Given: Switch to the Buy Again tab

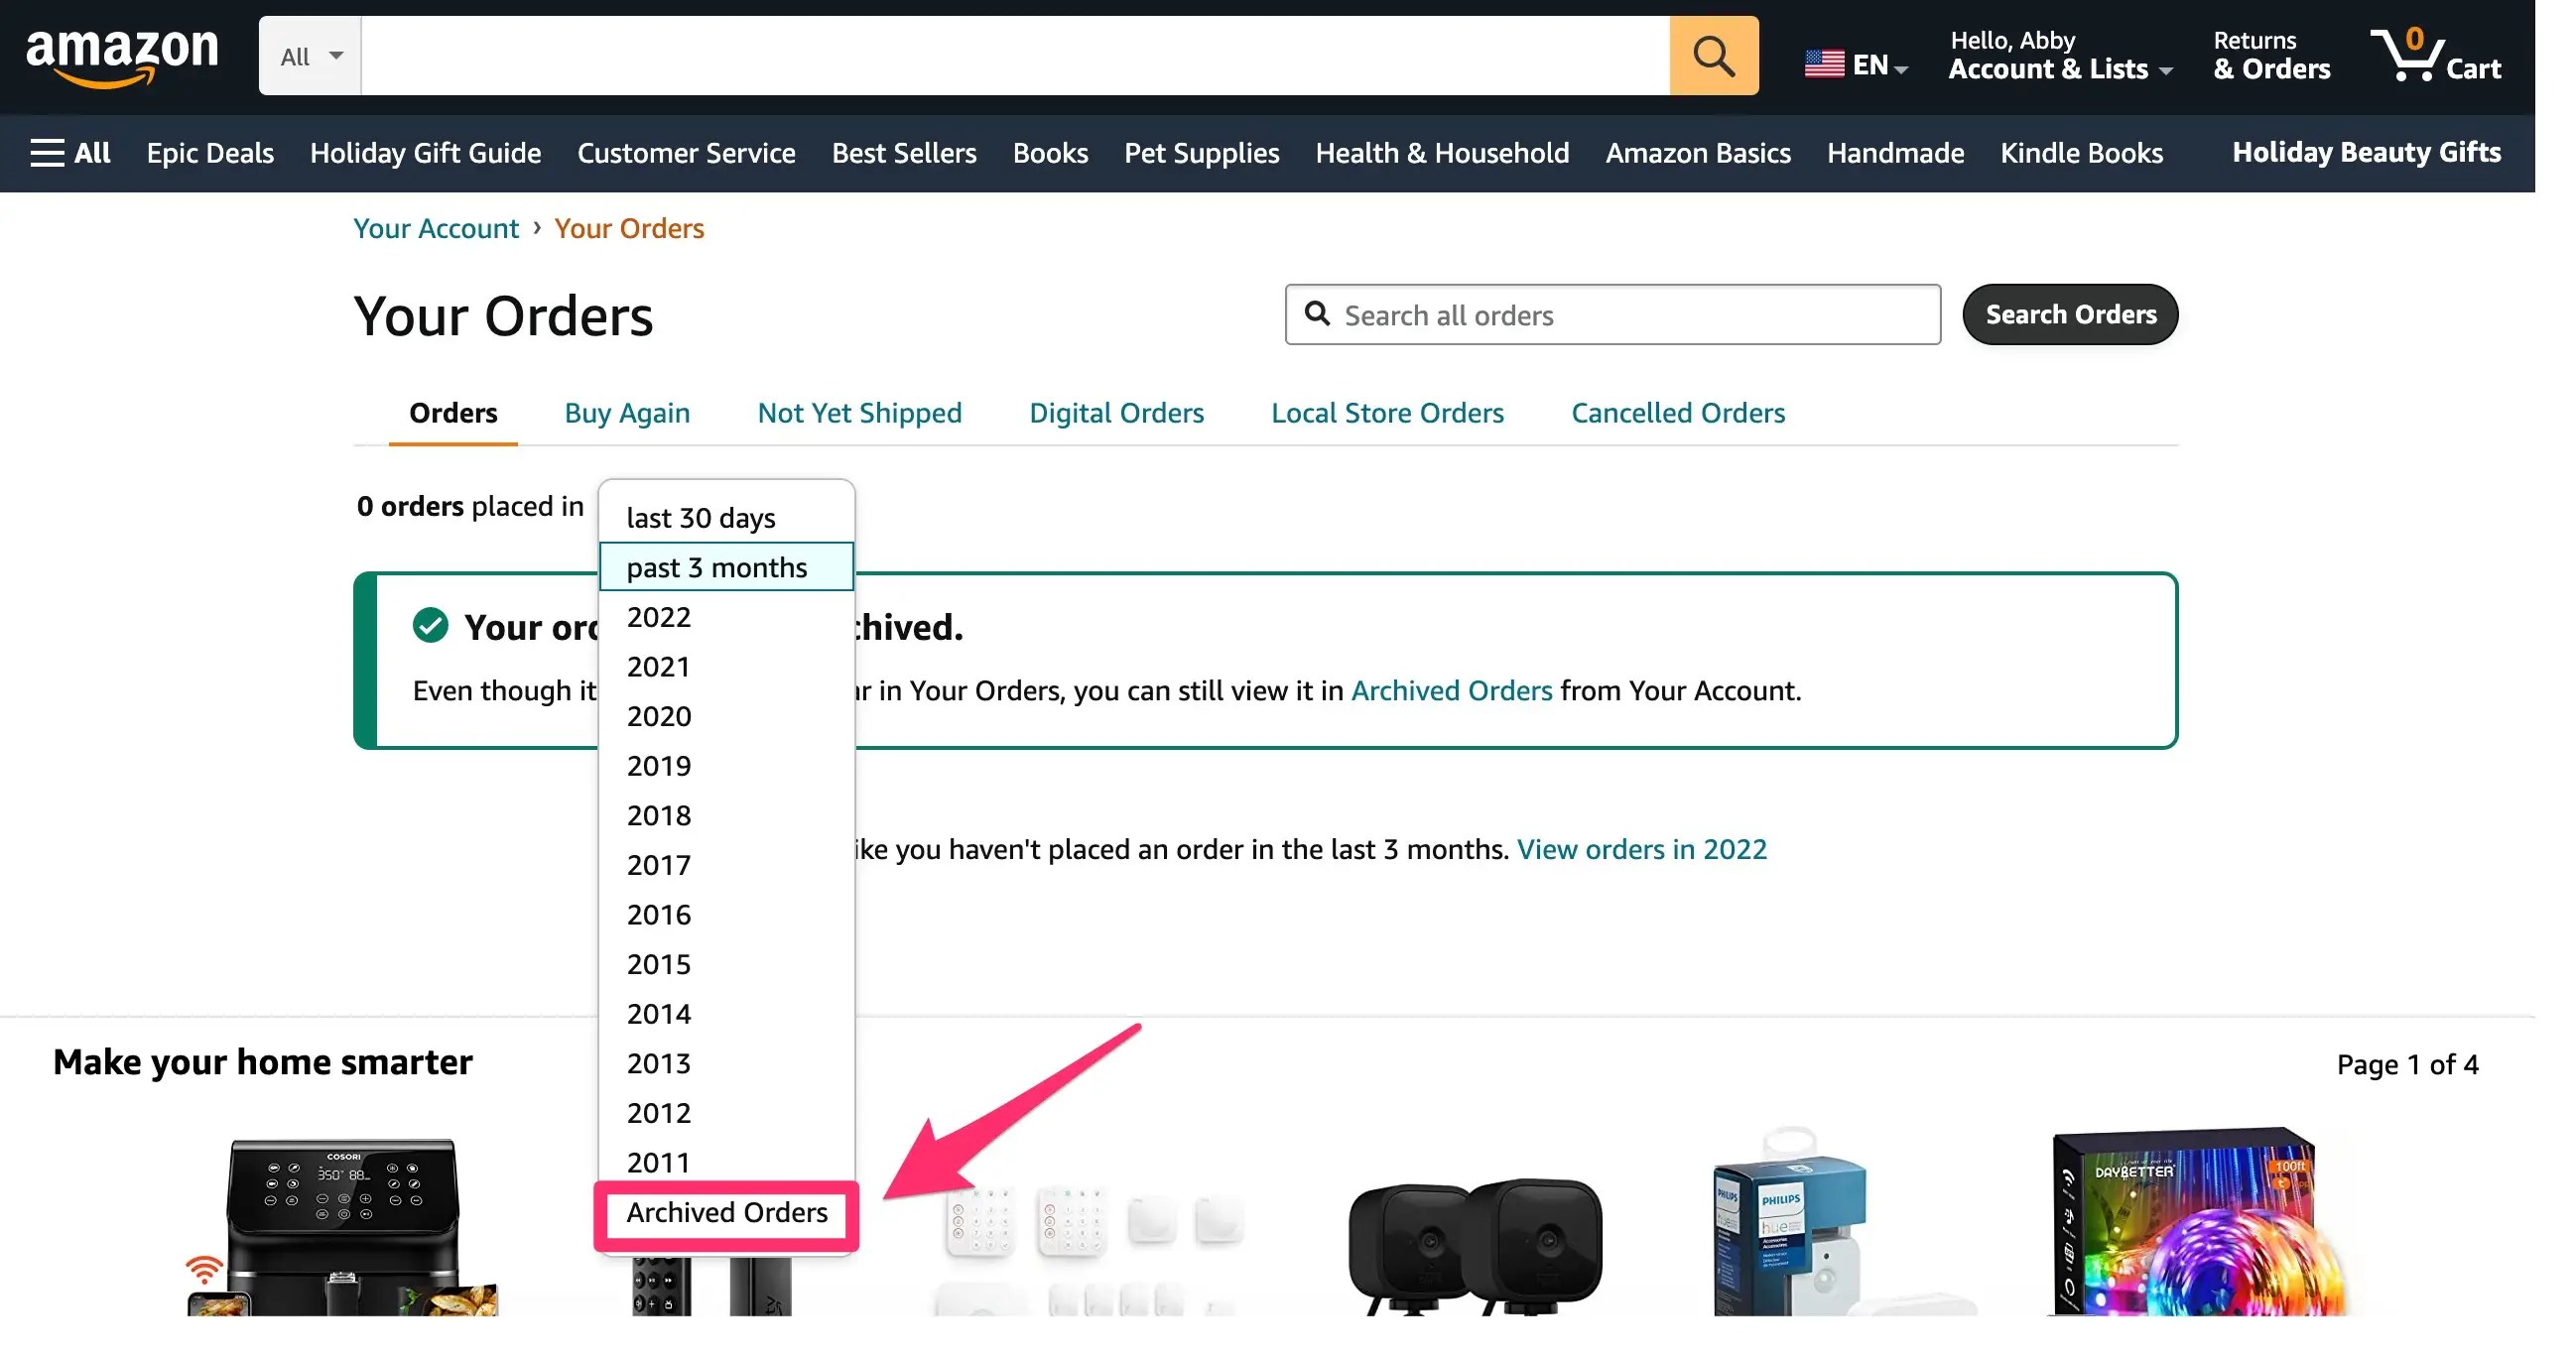Looking at the screenshot, I should (627, 413).
